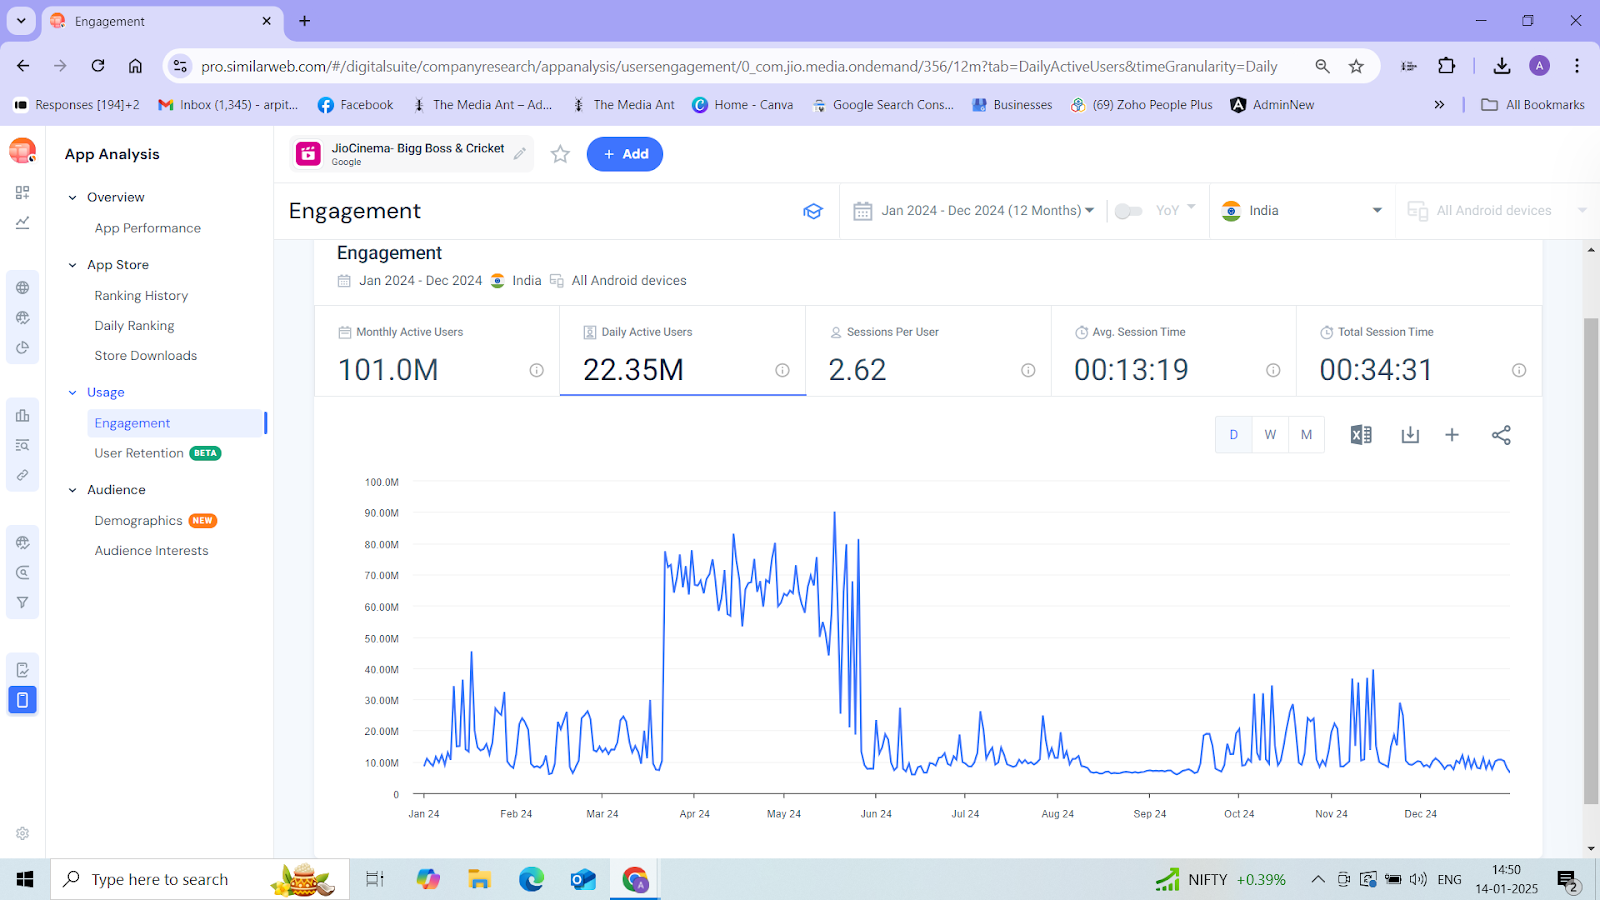
Task: Switch chart granularity to Daily
Action: (x=1234, y=435)
